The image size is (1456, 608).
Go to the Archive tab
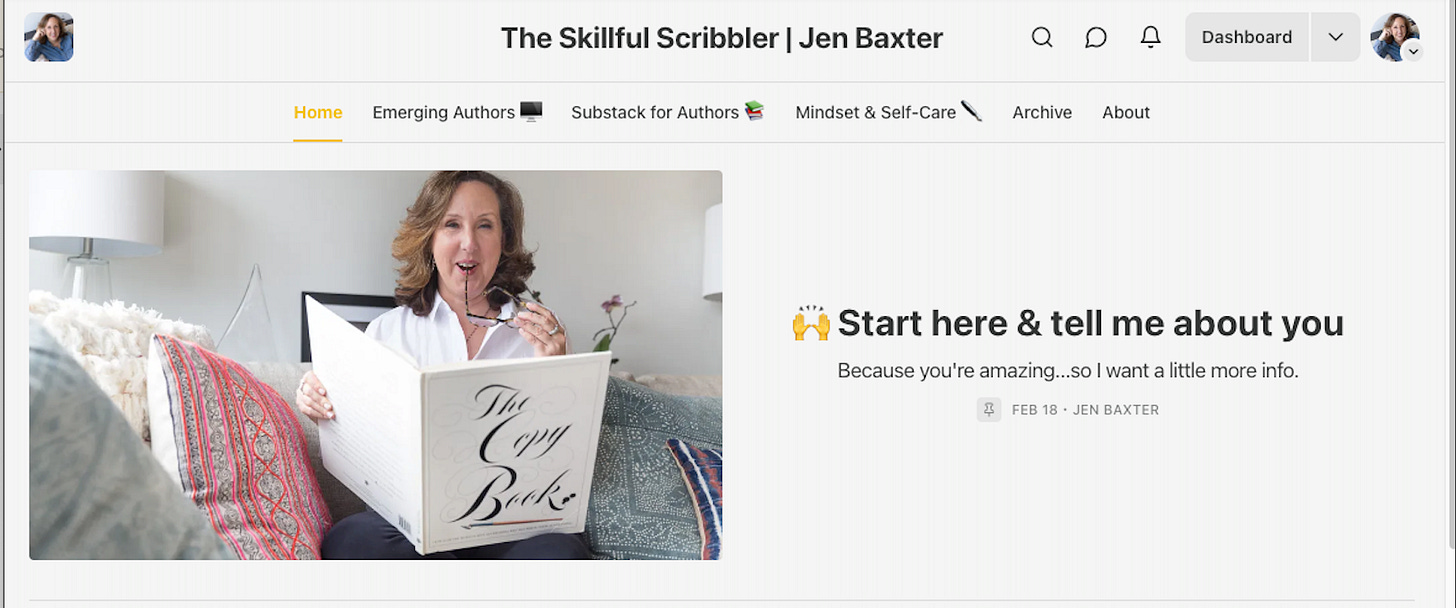(x=1042, y=112)
